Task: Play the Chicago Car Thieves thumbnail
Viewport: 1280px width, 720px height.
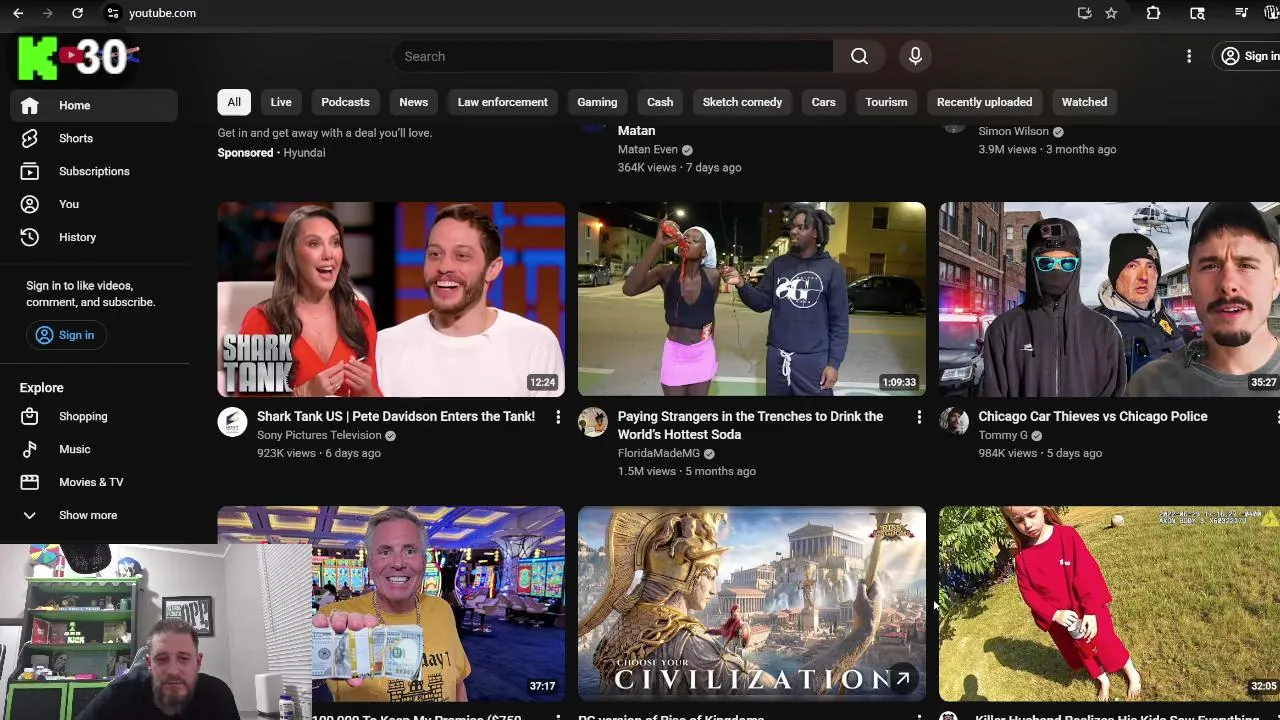Action: click(1109, 300)
